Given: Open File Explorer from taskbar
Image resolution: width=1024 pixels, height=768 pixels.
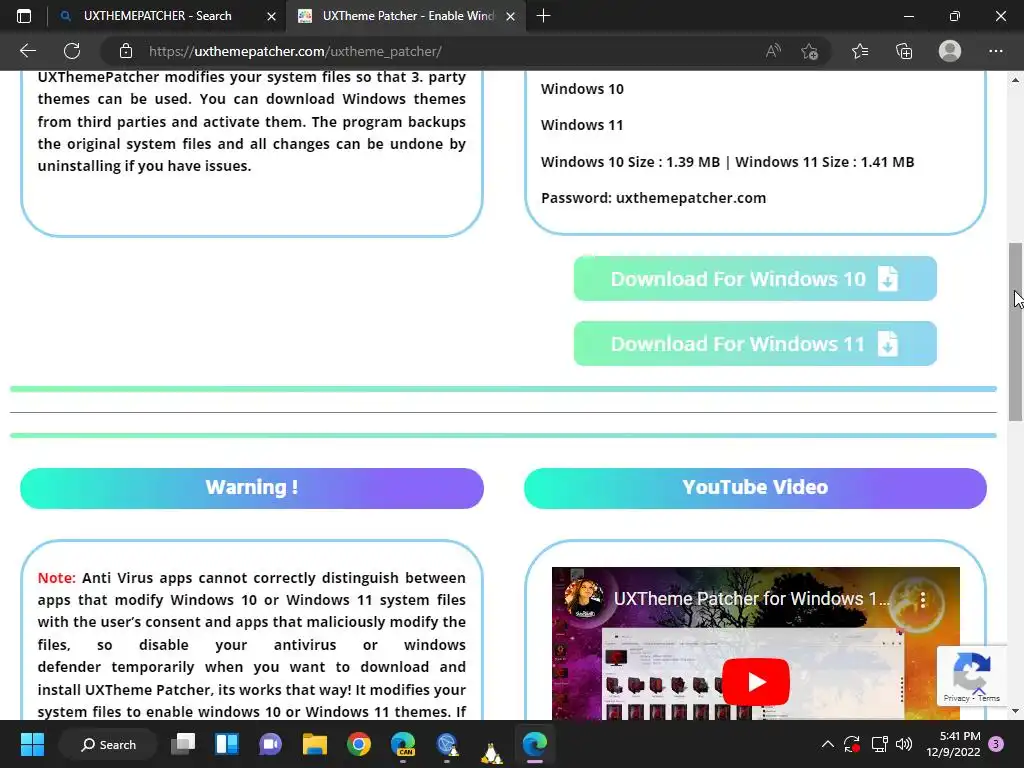Looking at the screenshot, I should 314,744.
